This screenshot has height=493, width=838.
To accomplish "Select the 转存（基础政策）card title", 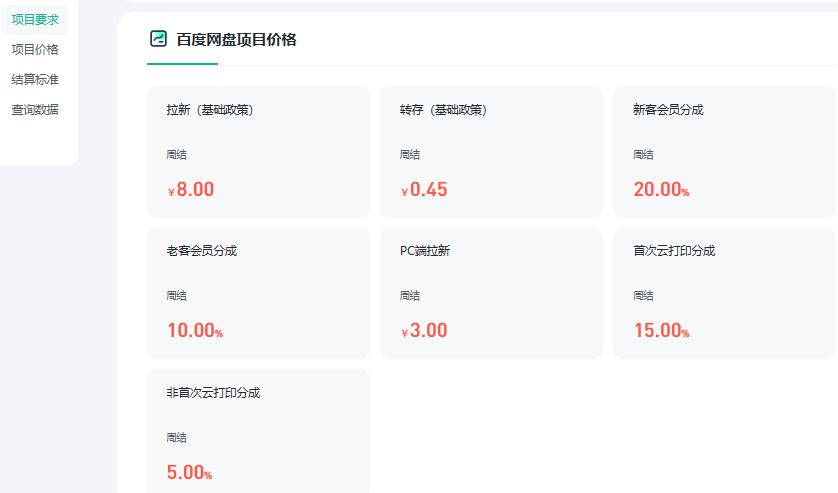I will pos(443,110).
